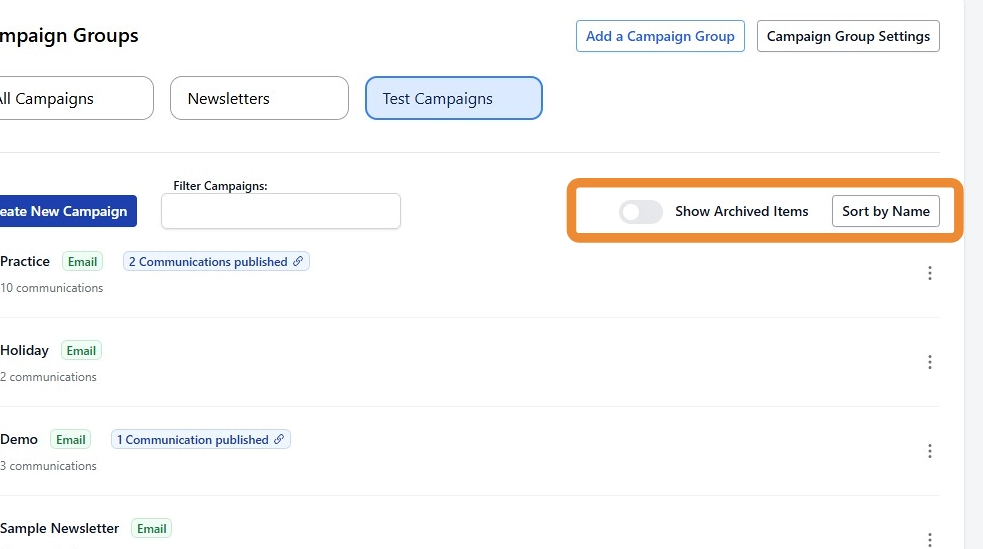
Task: Select the Test Campaigns group tab
Action: pyautogui.click(x=453, y=98)
